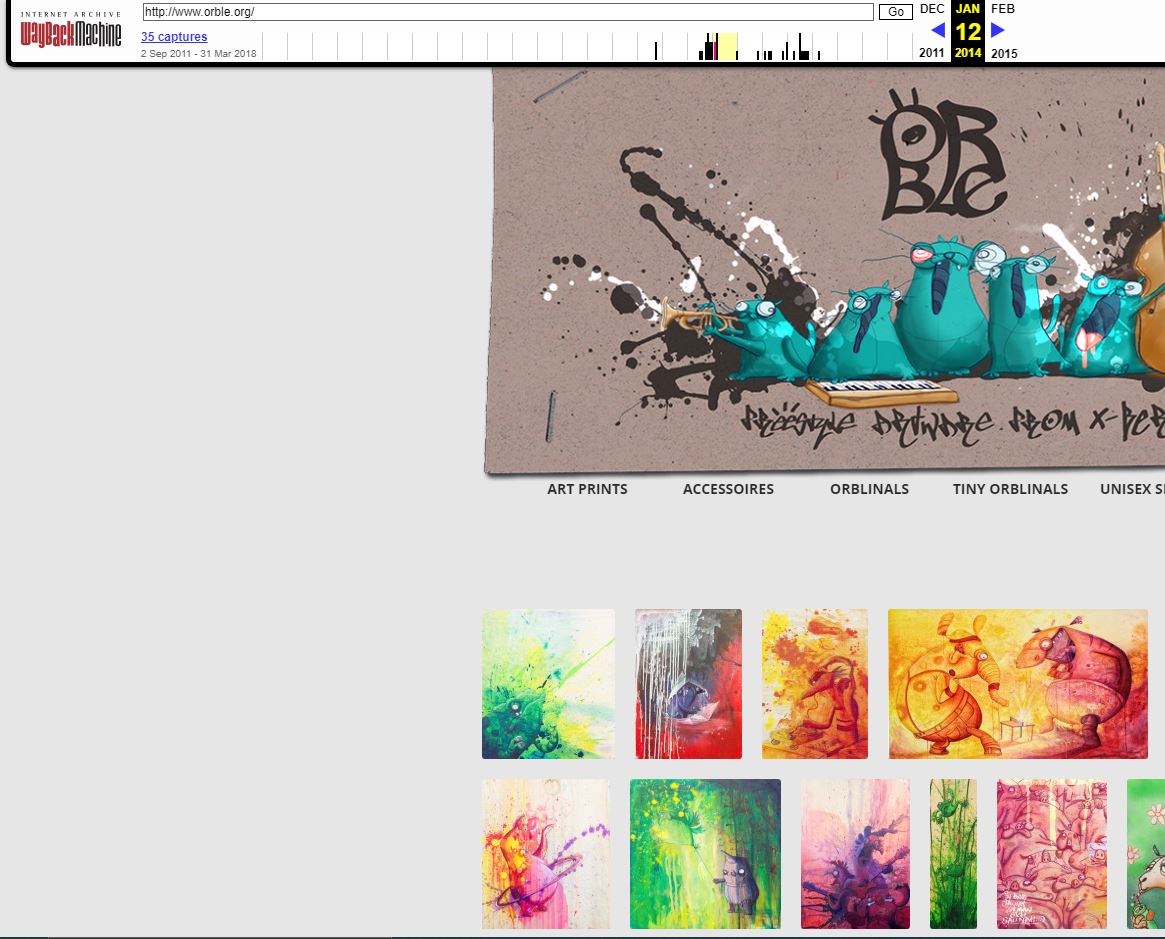1165x939 pixels.
Task: Open the red and grey drippy painting thumbnail
Action: [x=688, y=684]
